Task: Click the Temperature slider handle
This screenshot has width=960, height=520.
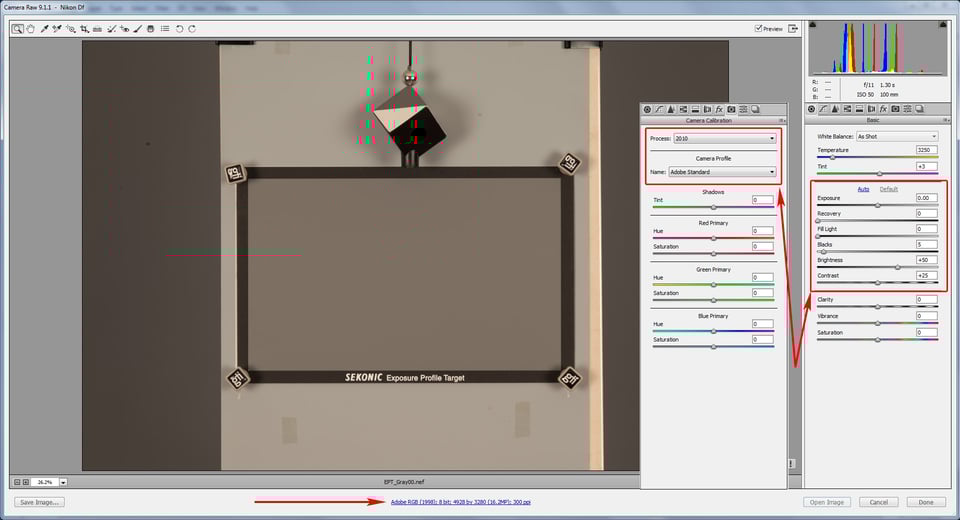Action: point(832,157)
